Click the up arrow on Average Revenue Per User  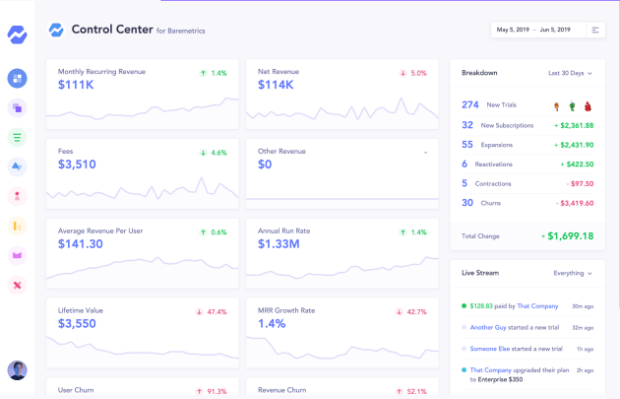[x=203, y=233]
